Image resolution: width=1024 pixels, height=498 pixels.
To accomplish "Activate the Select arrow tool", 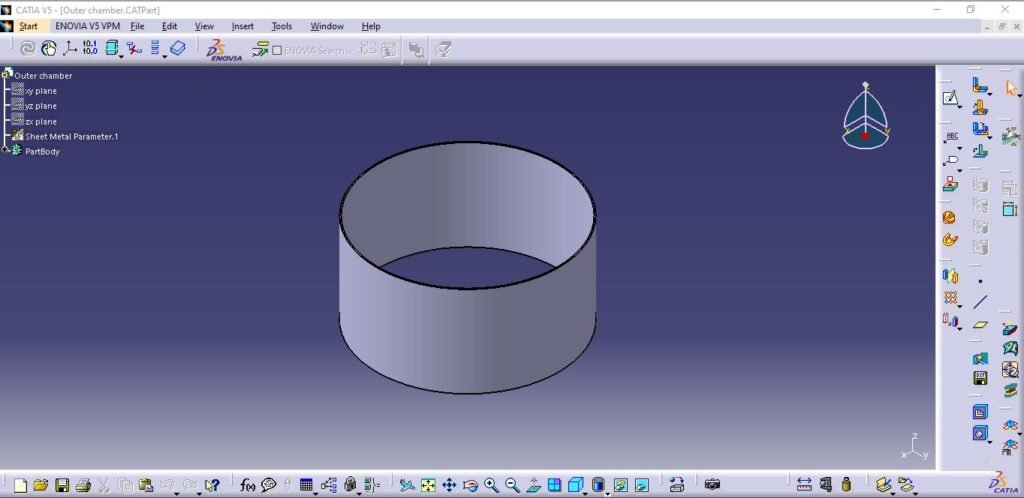I will 1011,87.
